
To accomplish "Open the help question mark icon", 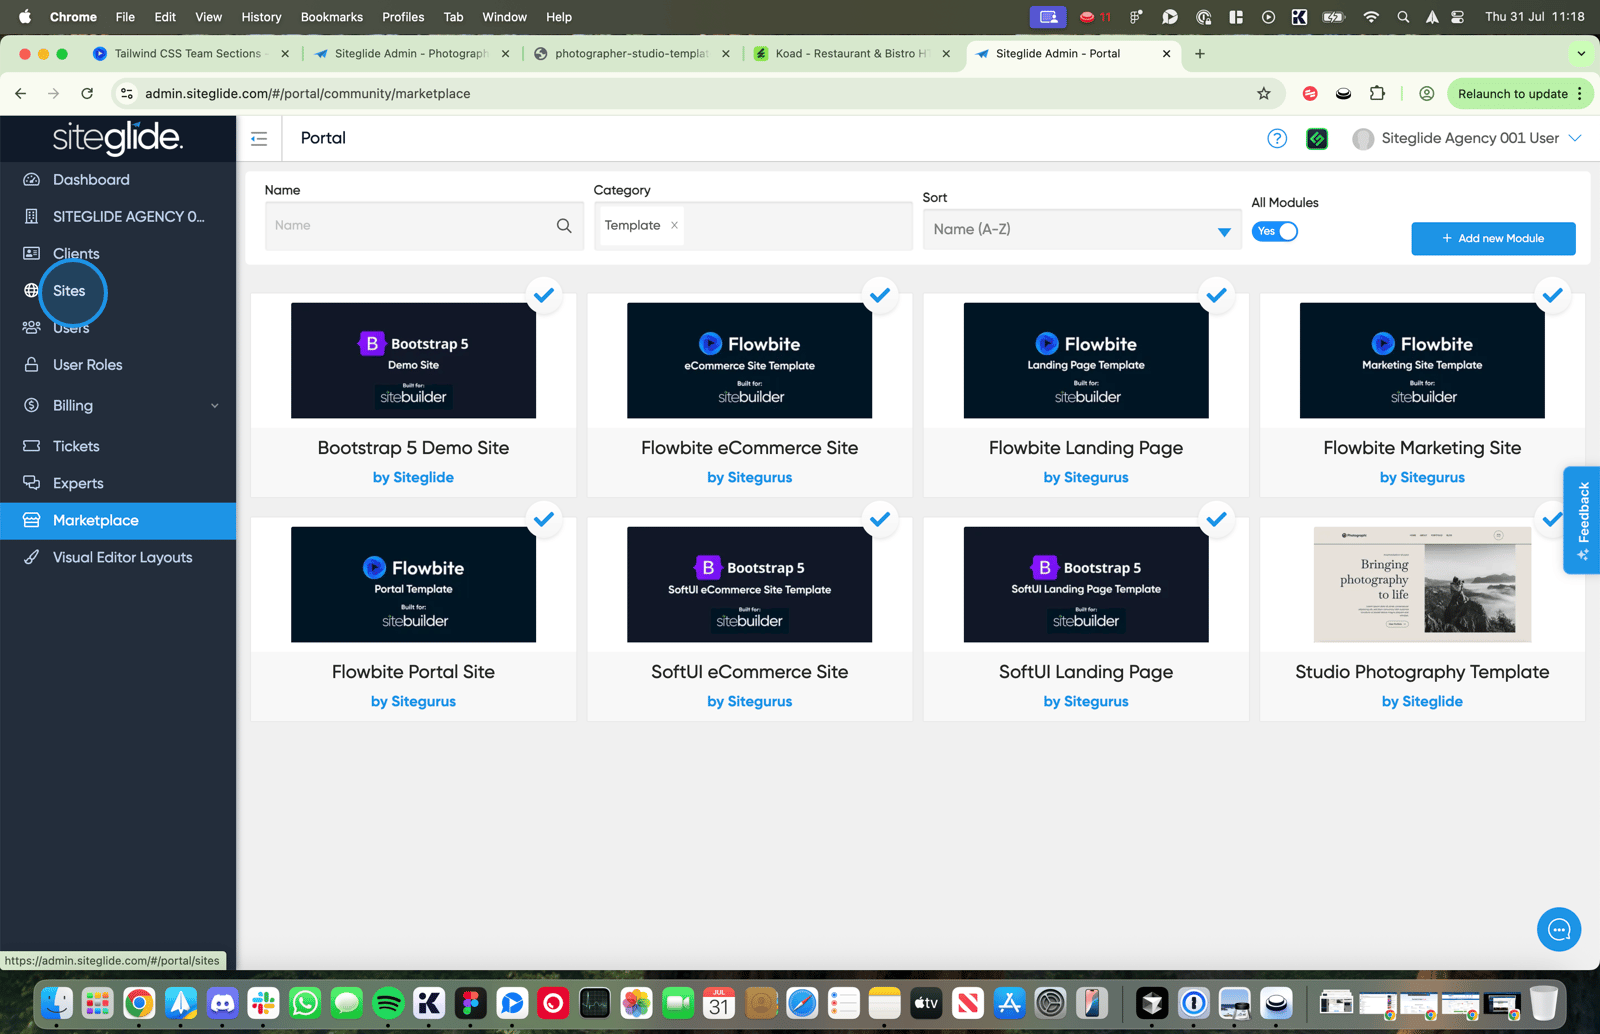I will [x=1277, y=139].
